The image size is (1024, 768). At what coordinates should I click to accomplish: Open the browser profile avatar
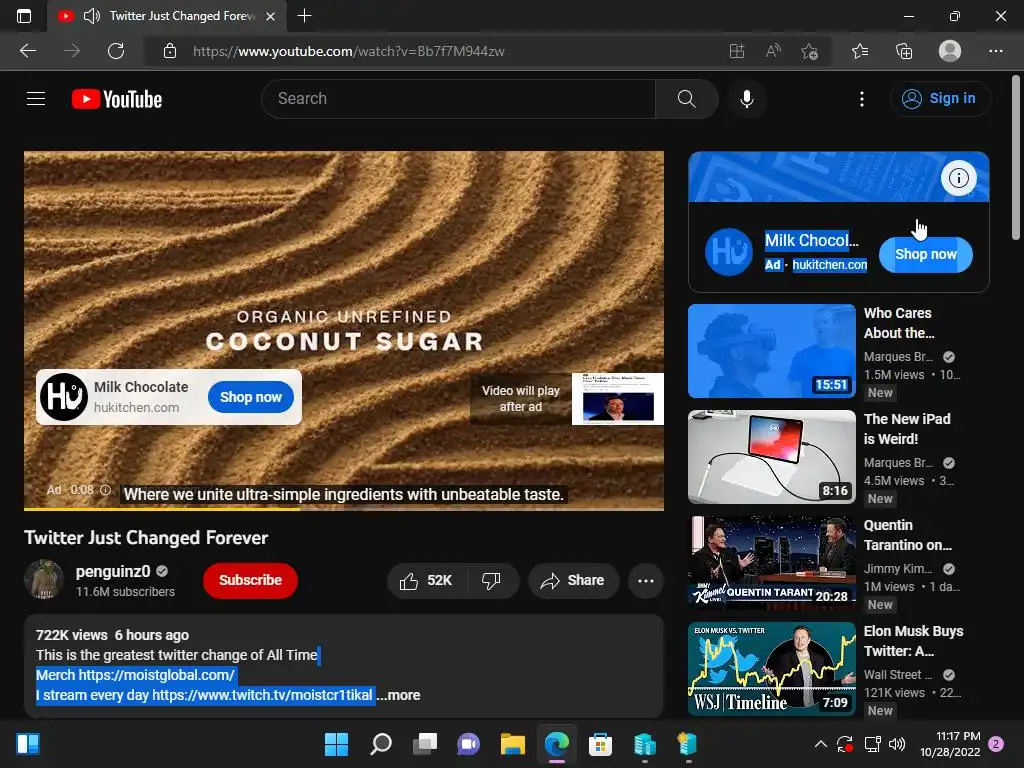(950, 51)
